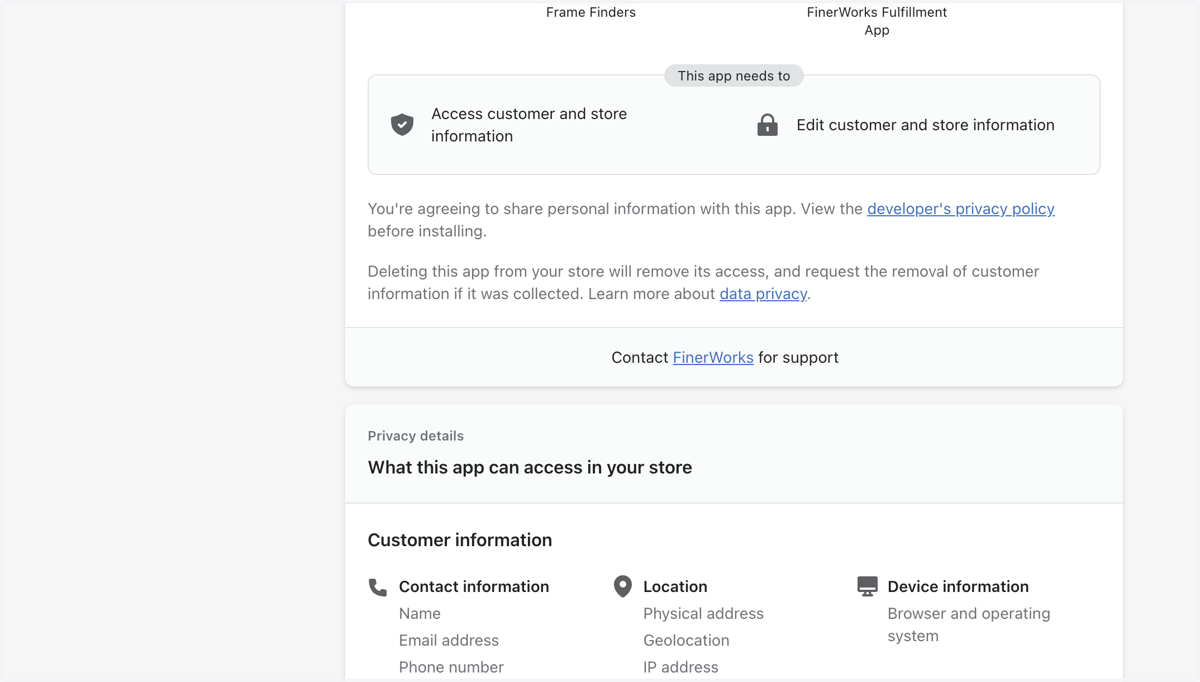This screenshot has width=1200, height=682.
Task: Select the 'FinerWorks Fulfillment App' label
Action: (x=877, y=21)
